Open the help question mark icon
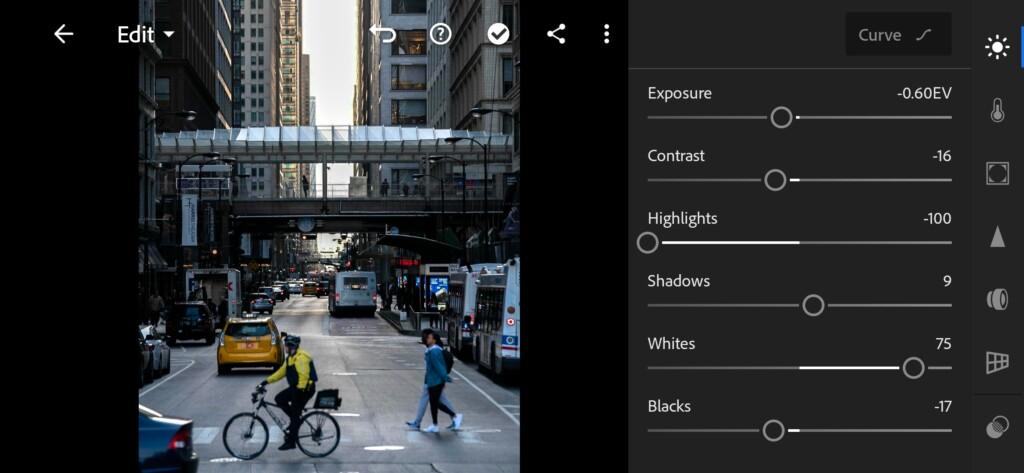The image size is (1024, 473). pos(440,34)
